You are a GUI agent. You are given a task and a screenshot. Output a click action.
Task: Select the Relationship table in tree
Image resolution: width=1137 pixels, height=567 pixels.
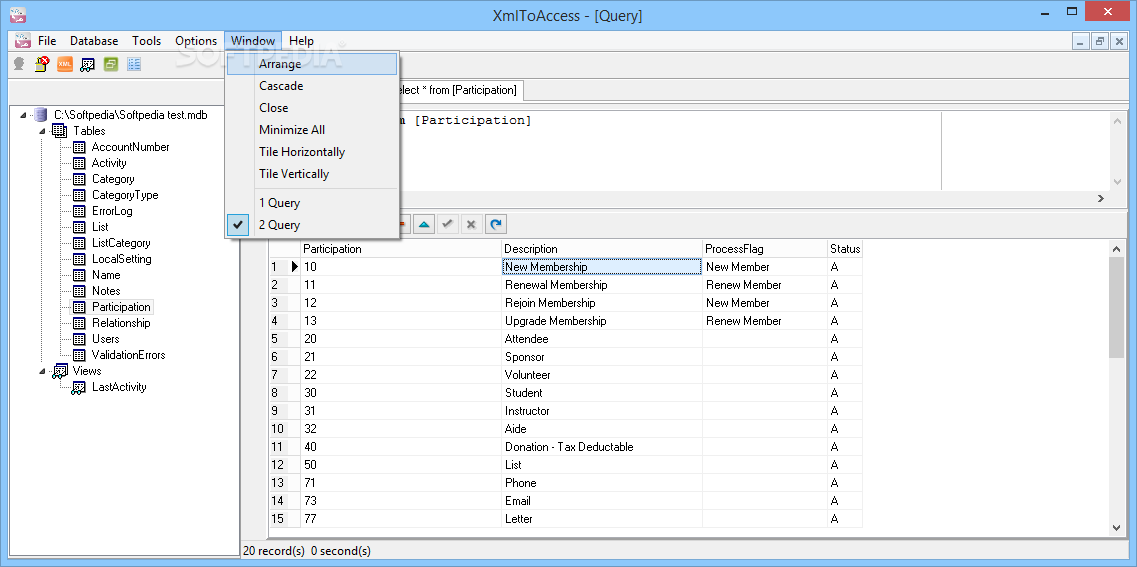(x=121, y=323)
